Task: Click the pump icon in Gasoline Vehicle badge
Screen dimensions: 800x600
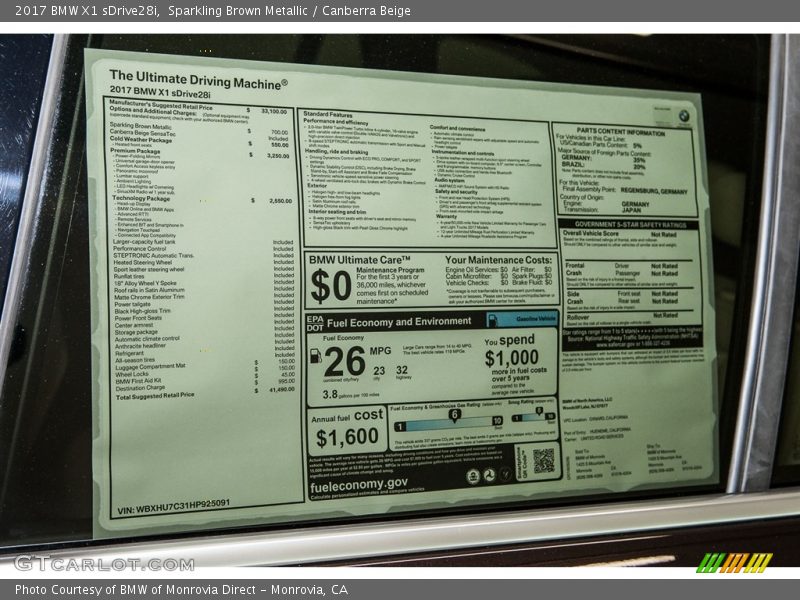Action: 492,320
